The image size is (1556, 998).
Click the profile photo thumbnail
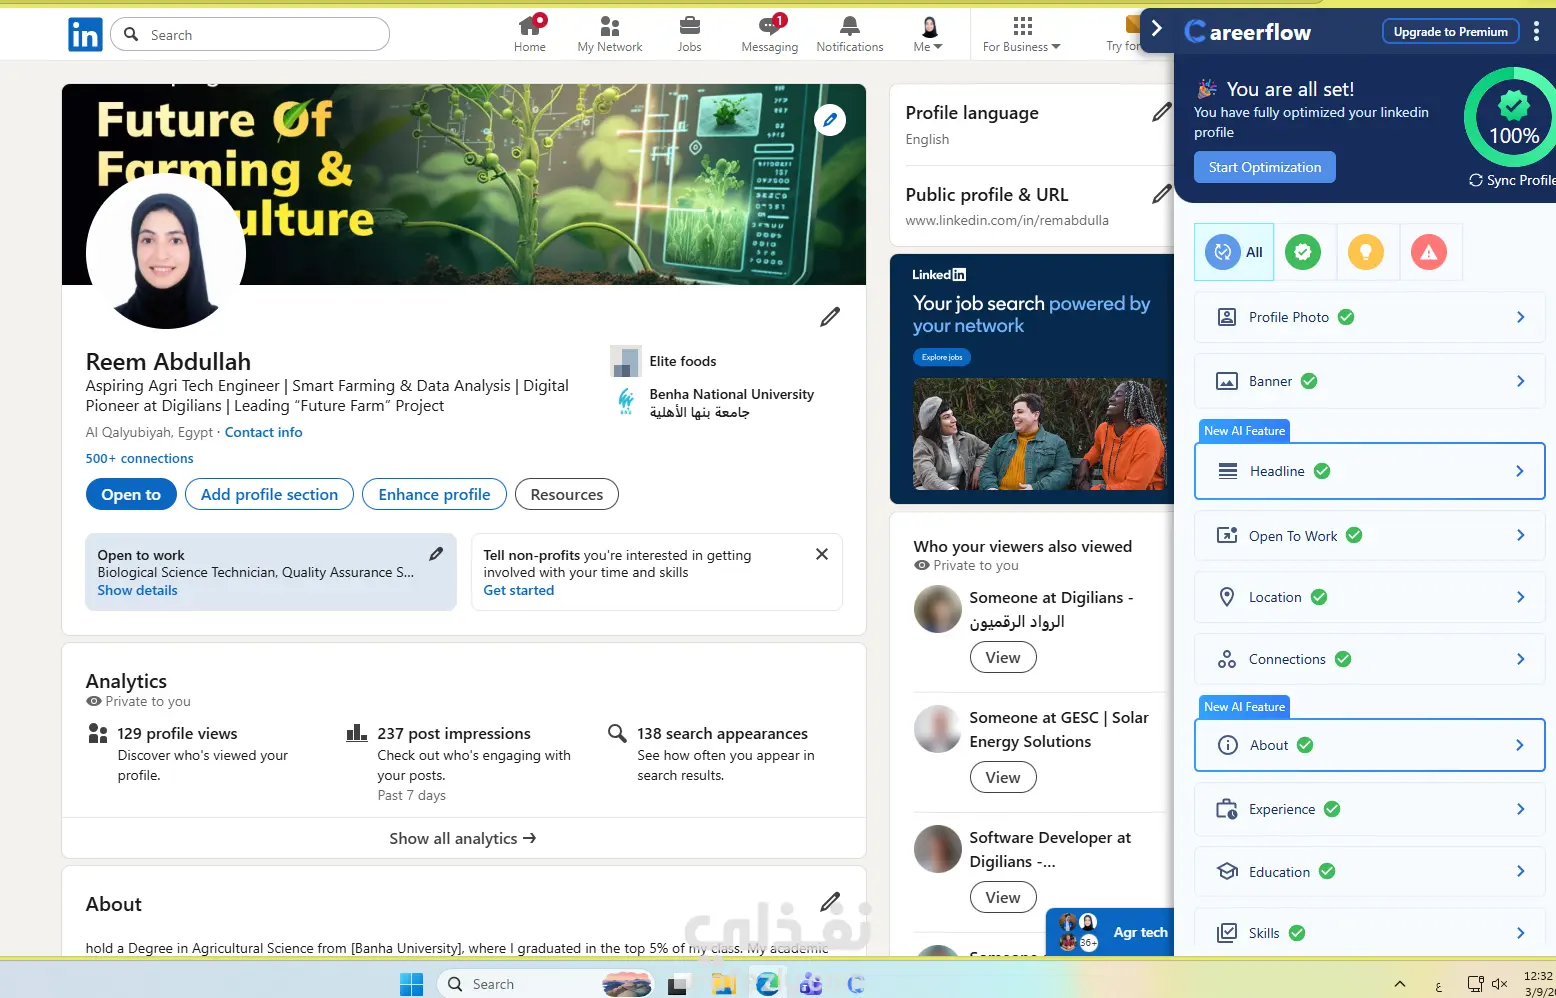(x=166, y=250)
